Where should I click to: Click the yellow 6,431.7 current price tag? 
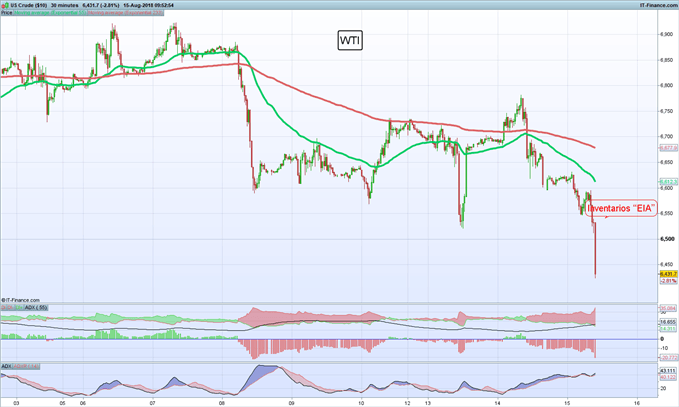click(668, 274)
